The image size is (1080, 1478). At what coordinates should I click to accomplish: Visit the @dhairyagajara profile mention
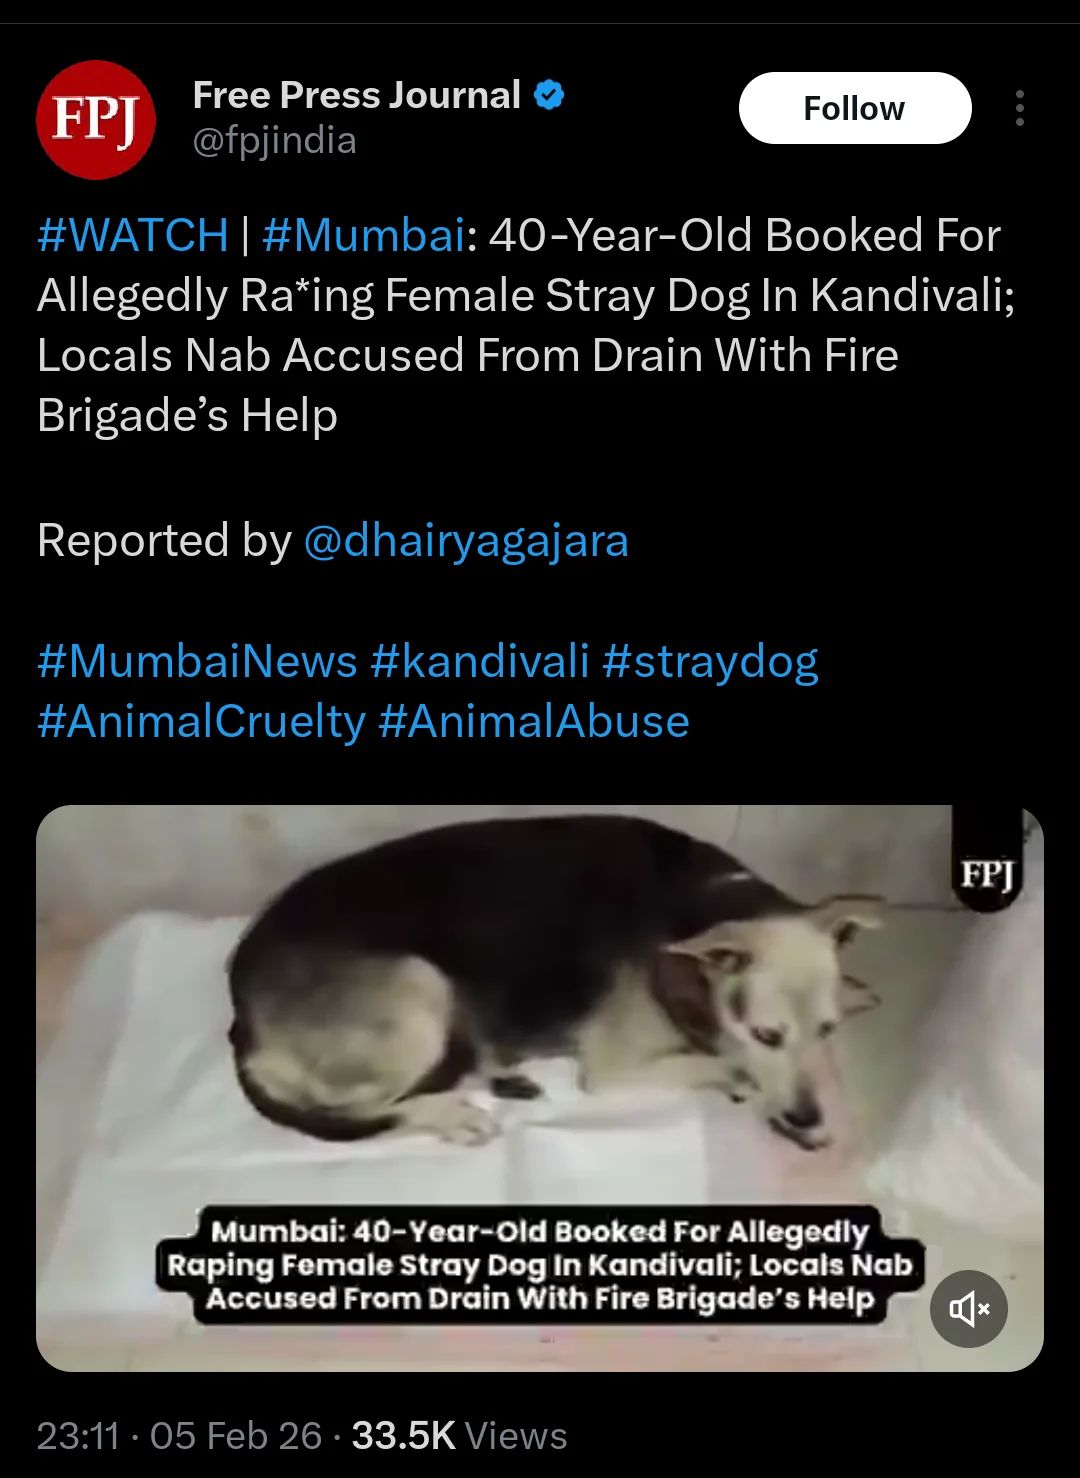pyautogui.click(x=465, y=541)
